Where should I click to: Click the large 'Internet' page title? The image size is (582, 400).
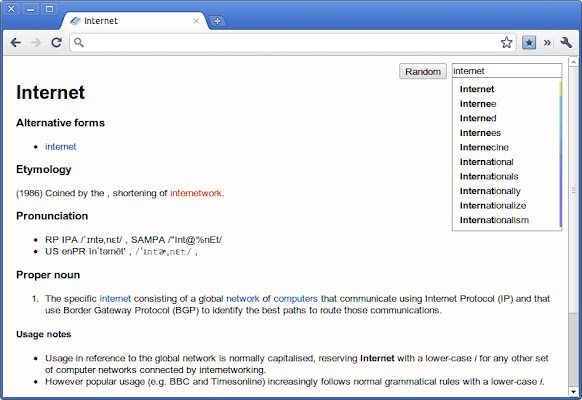[x=50, y=92]
